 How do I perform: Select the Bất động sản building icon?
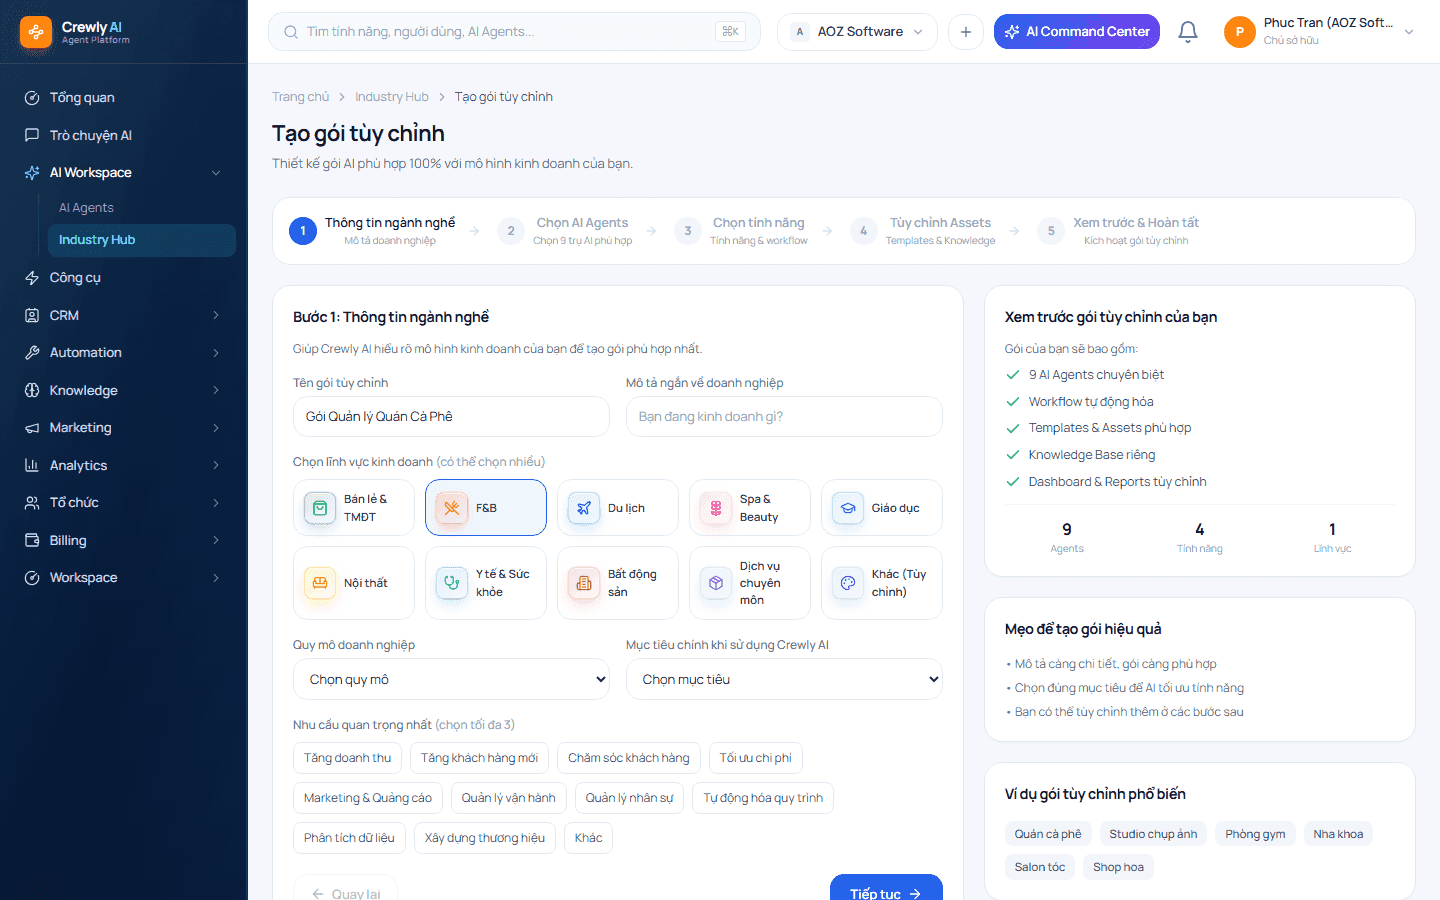coord(584,583)
